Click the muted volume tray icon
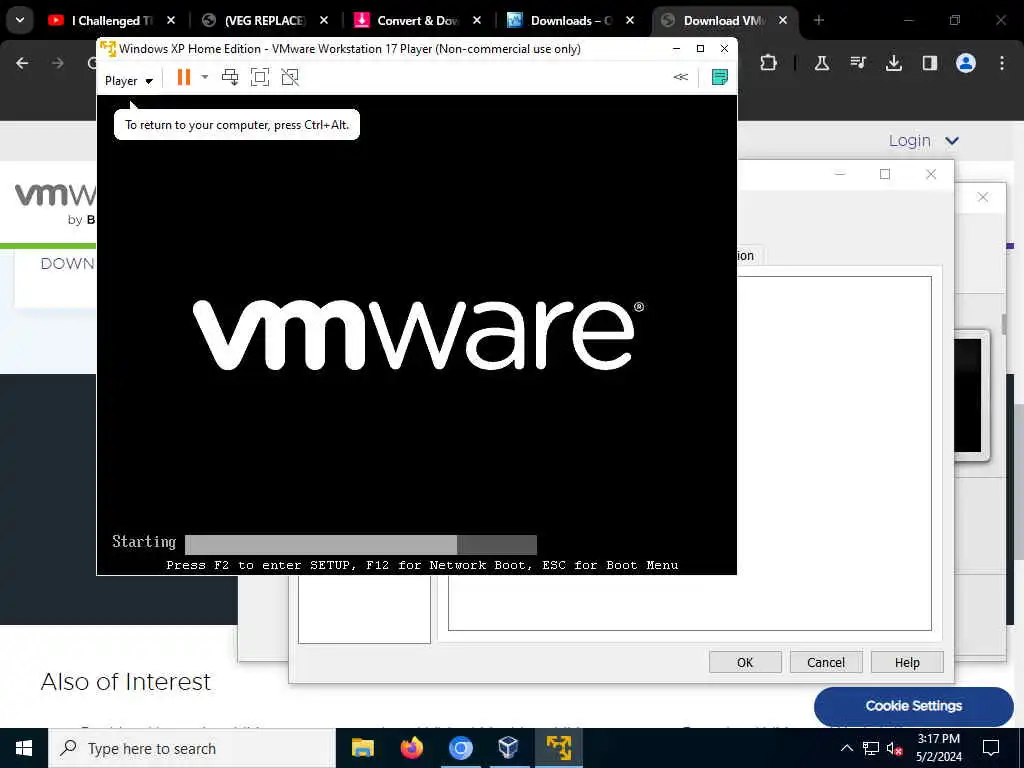 pyautogui.click(x=895, y=748)
